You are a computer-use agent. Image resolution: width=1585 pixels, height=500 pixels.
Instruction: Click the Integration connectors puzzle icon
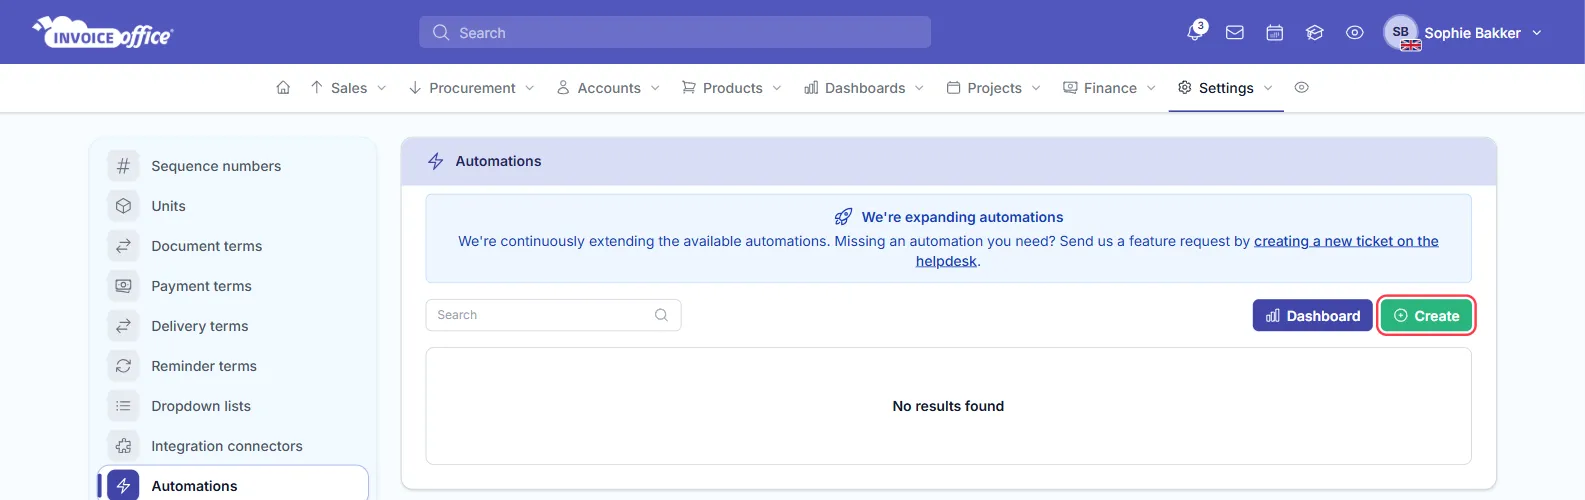(123, 446)
